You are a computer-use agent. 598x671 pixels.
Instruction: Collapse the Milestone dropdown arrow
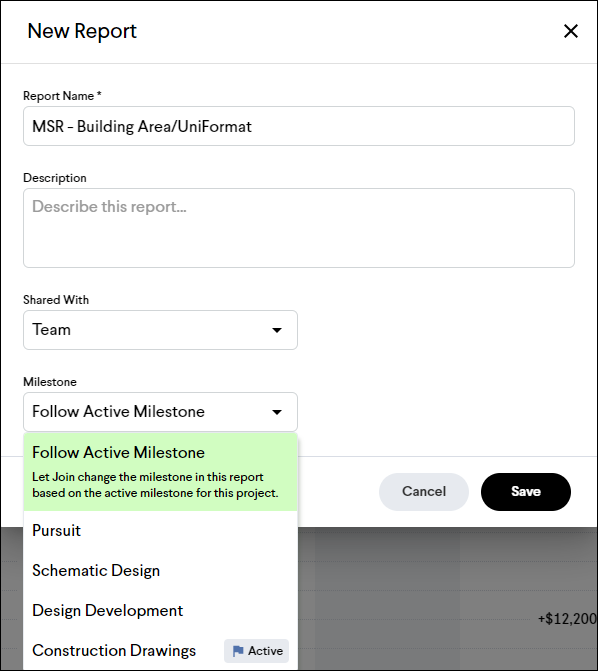pyautogui.click(x=277, y=412)
